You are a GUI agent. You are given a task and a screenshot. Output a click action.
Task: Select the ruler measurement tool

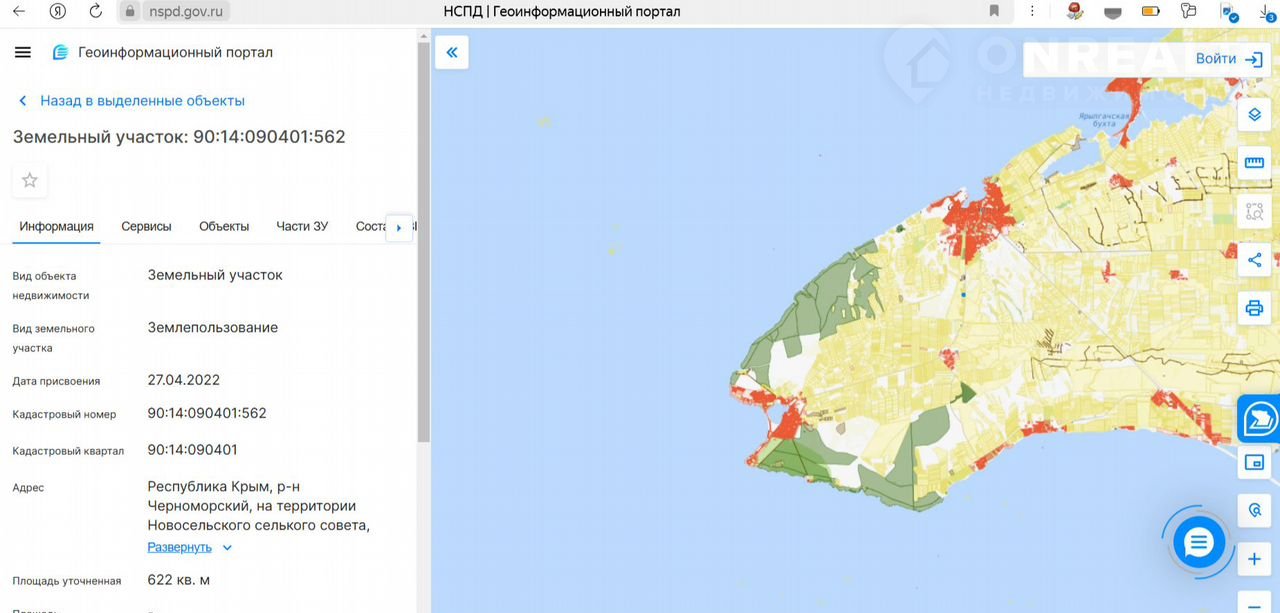[x=1254, y=162]
